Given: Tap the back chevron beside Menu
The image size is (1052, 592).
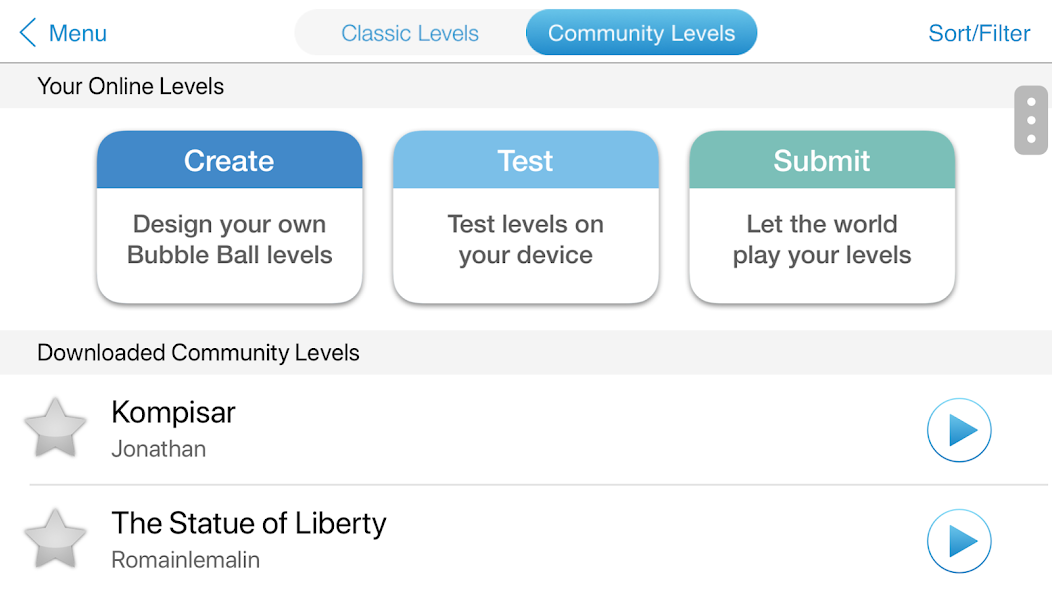Looking at the screenshot, I should pyautogui.click(x=28, y=33).
